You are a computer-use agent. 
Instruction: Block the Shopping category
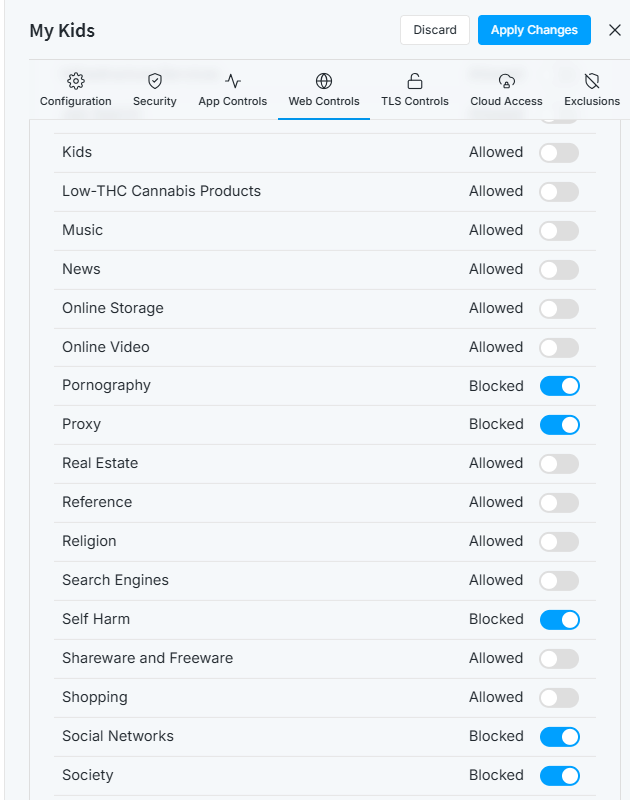[x=559, y=697]
